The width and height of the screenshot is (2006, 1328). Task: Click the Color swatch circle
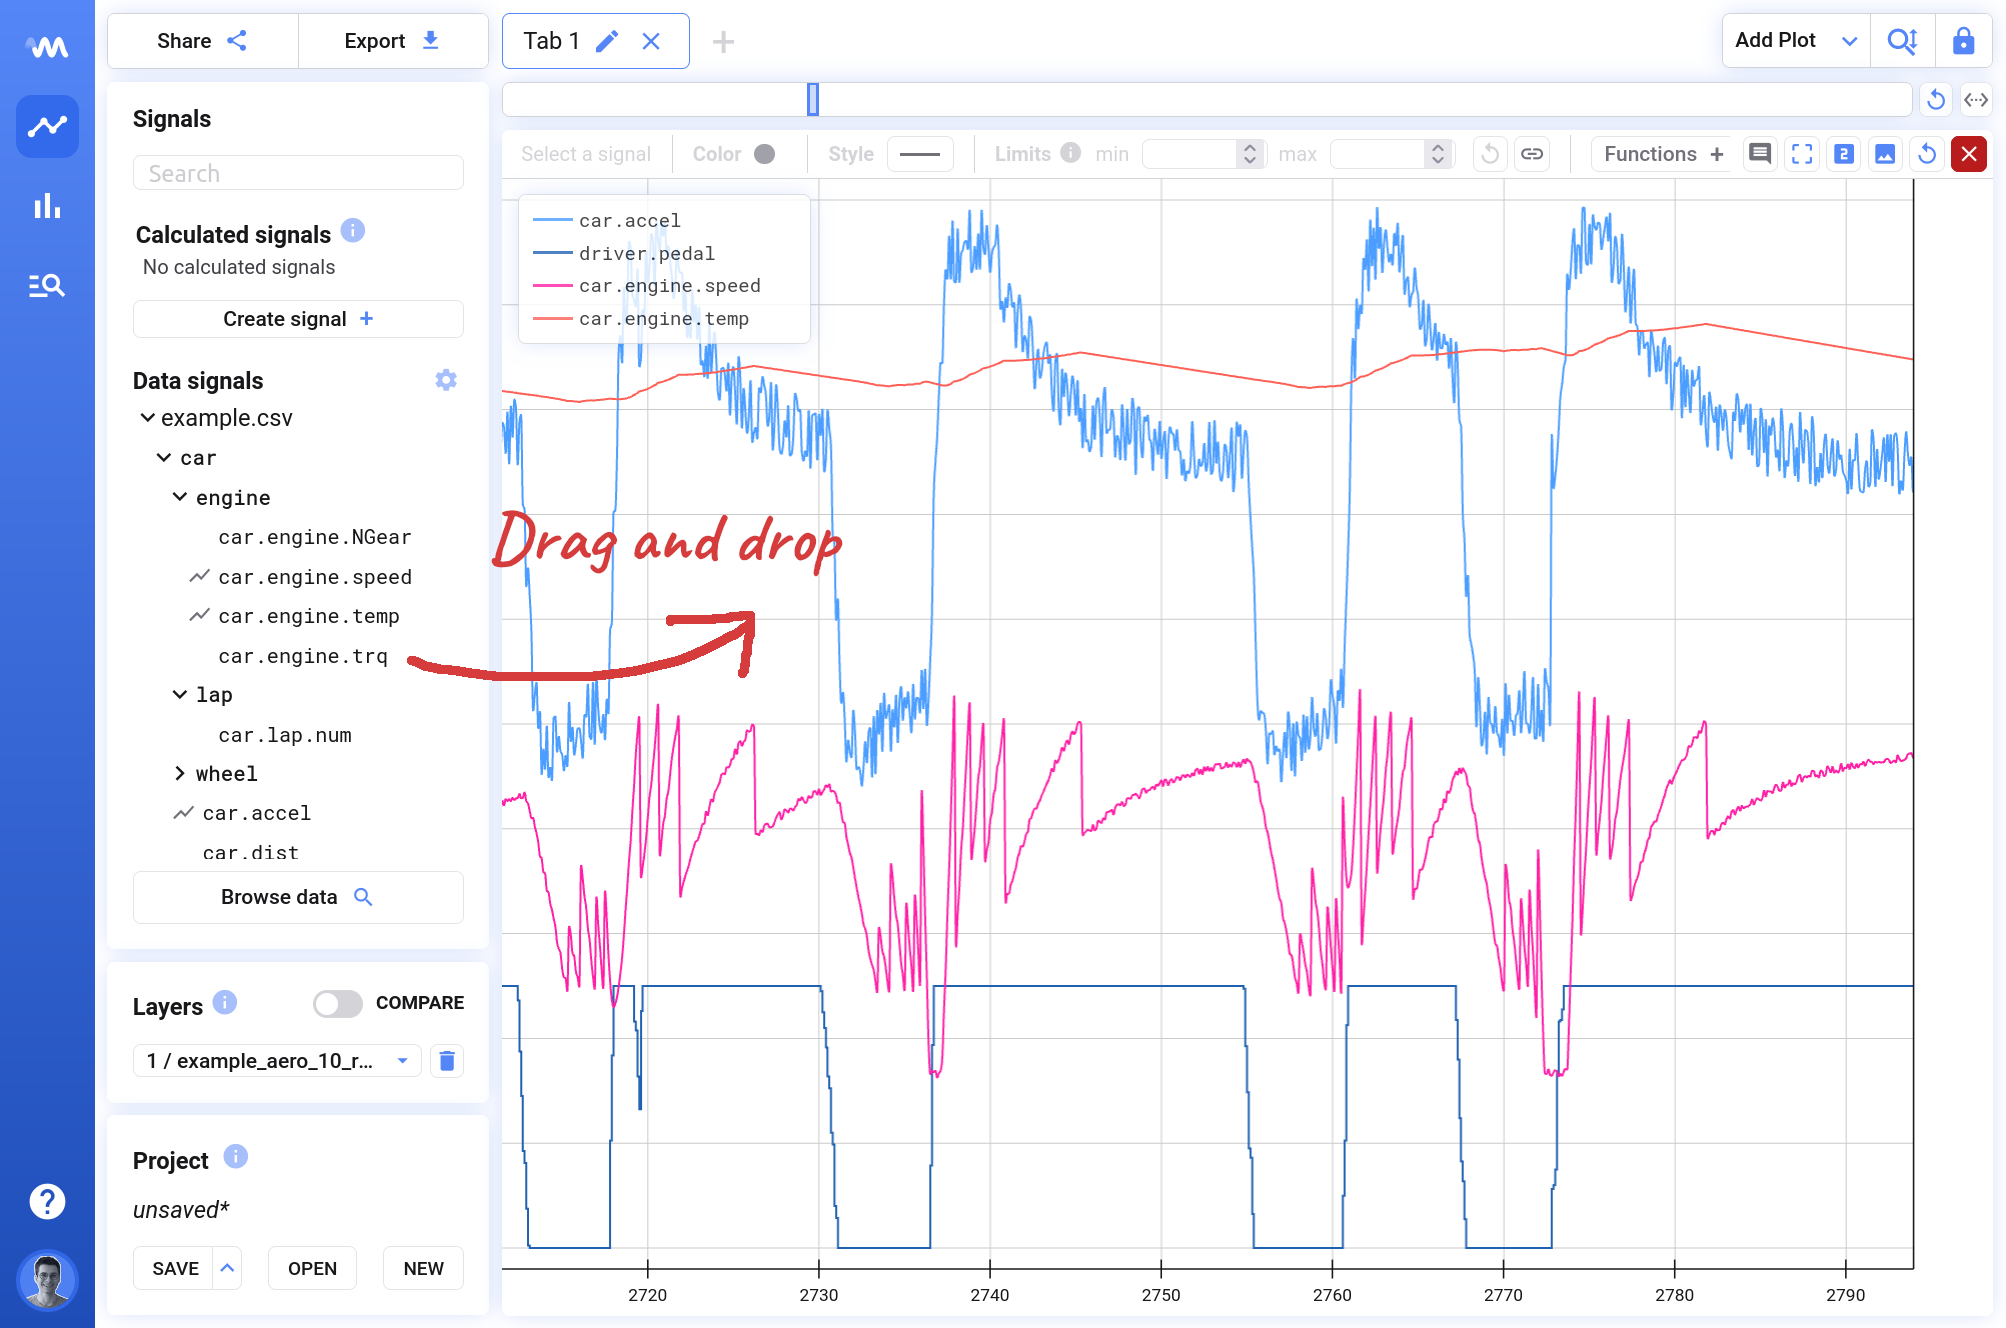tap(764, 154)
